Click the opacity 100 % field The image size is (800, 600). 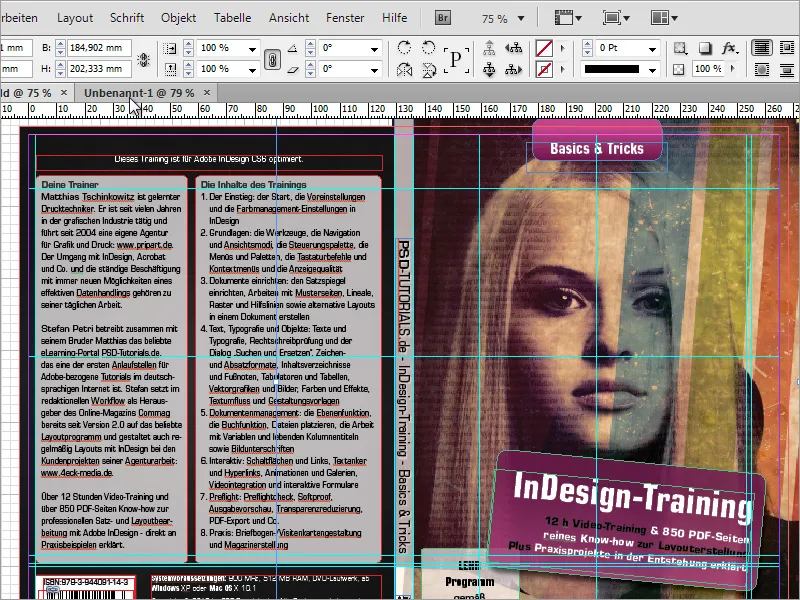708,69
